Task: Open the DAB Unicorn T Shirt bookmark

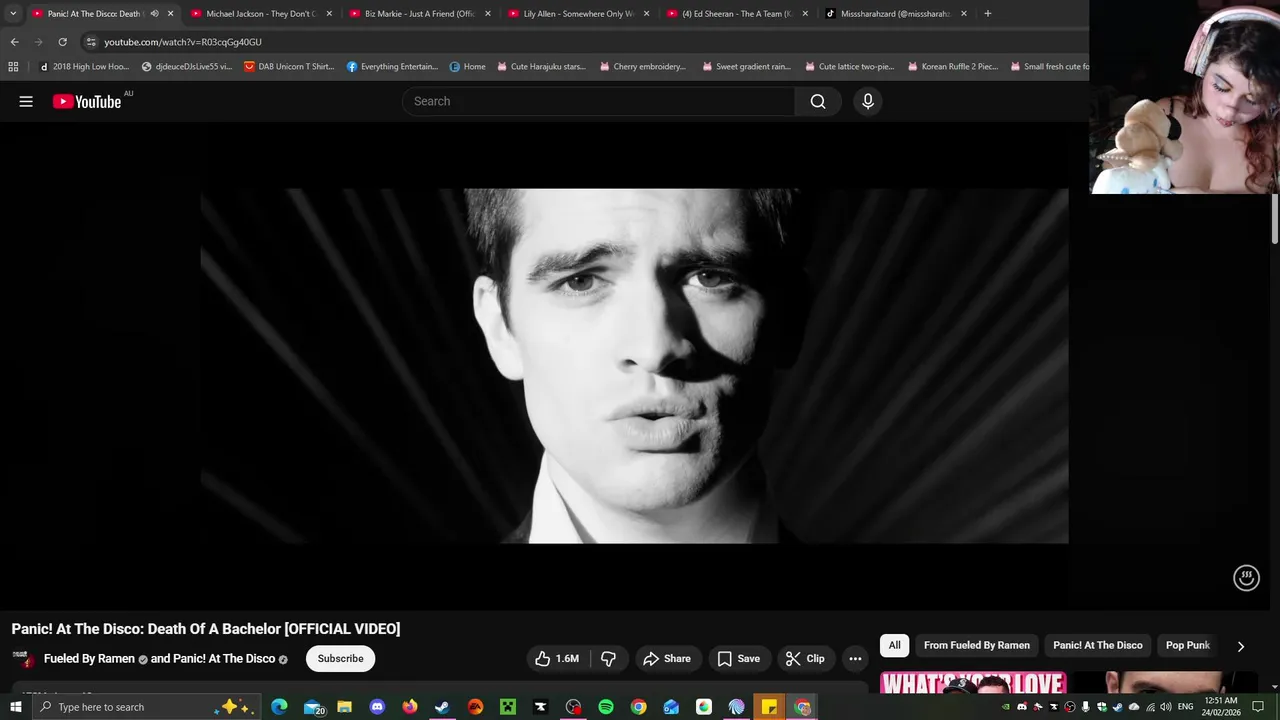Action: 289,67
